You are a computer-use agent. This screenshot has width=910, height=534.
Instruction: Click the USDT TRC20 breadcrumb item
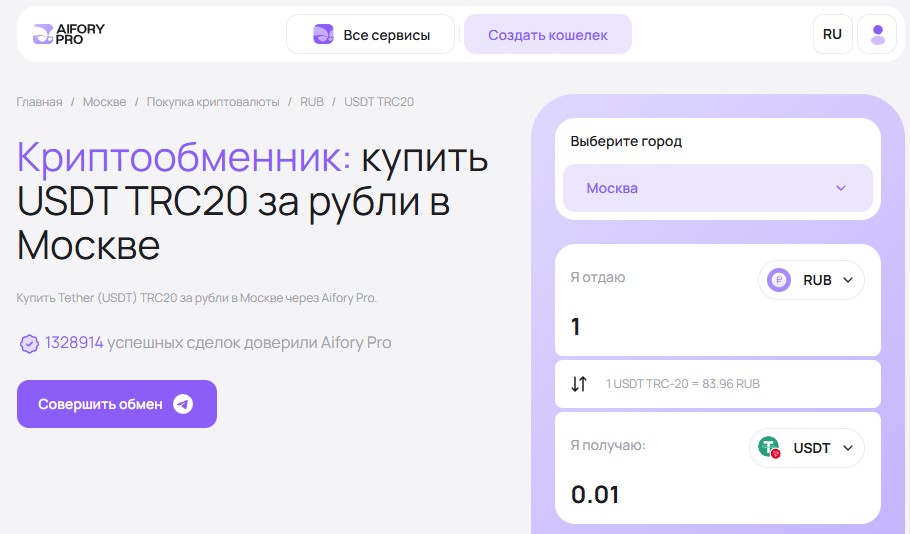coord(379,102)
